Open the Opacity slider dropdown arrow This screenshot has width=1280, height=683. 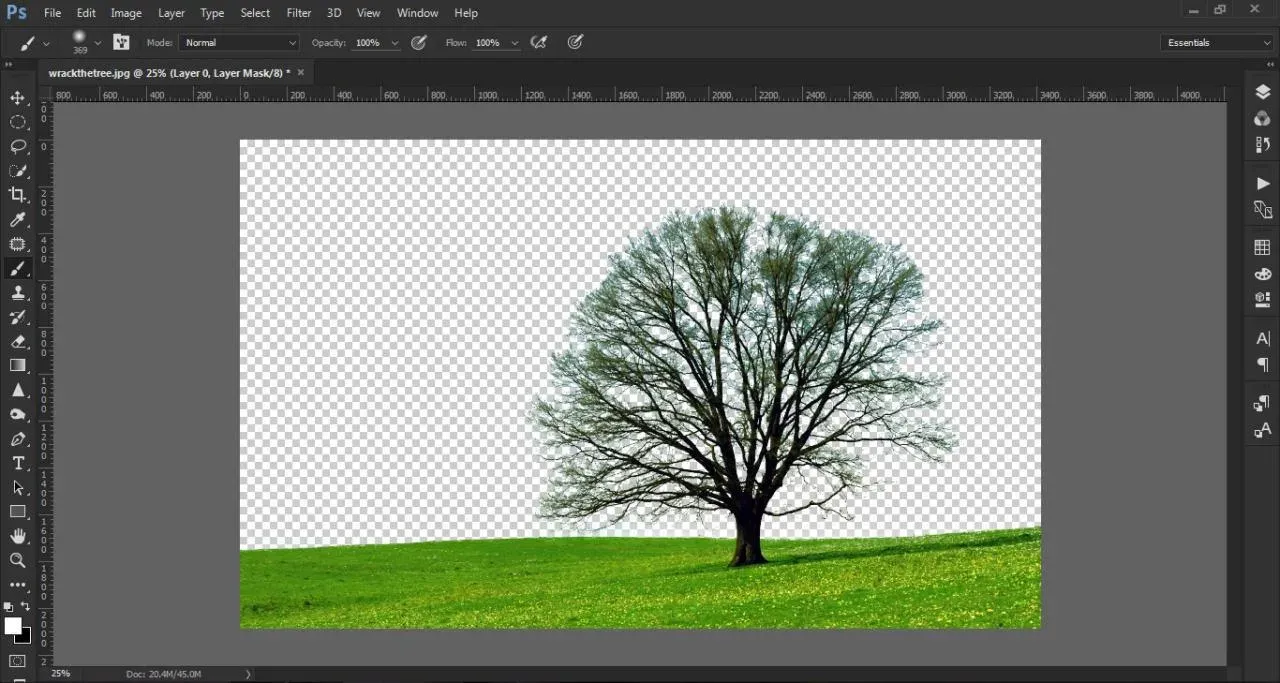pyautogui.click(x=395, y=43)
